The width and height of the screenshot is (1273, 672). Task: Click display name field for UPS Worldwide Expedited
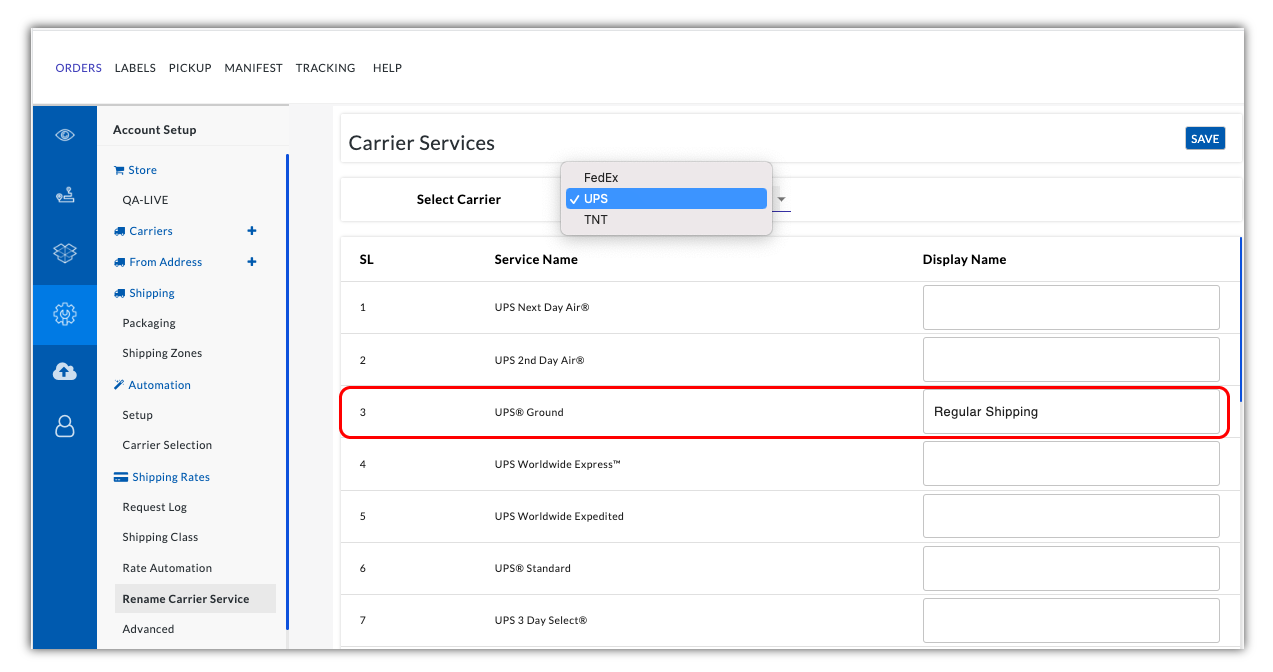pyautogui.click(x=1071, y=515)
